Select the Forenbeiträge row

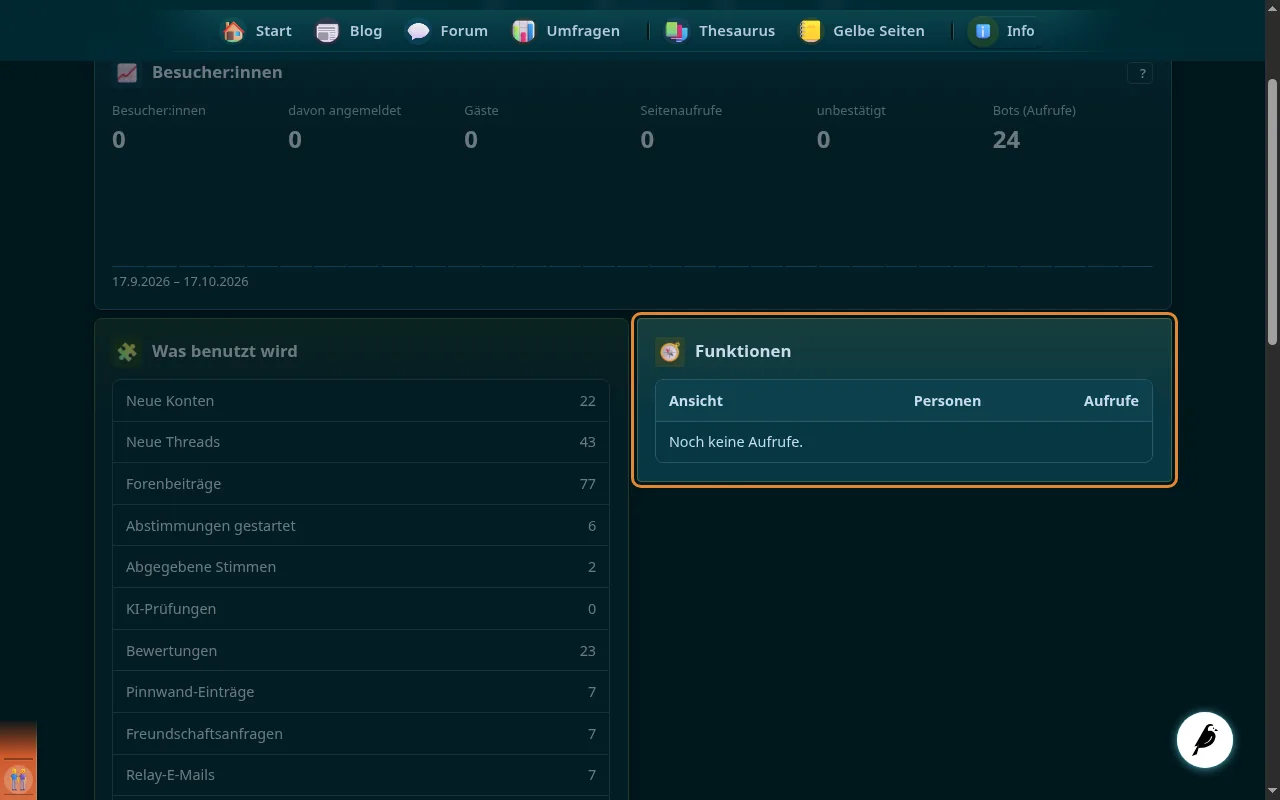pyautogui.click(x=361, y=484)
